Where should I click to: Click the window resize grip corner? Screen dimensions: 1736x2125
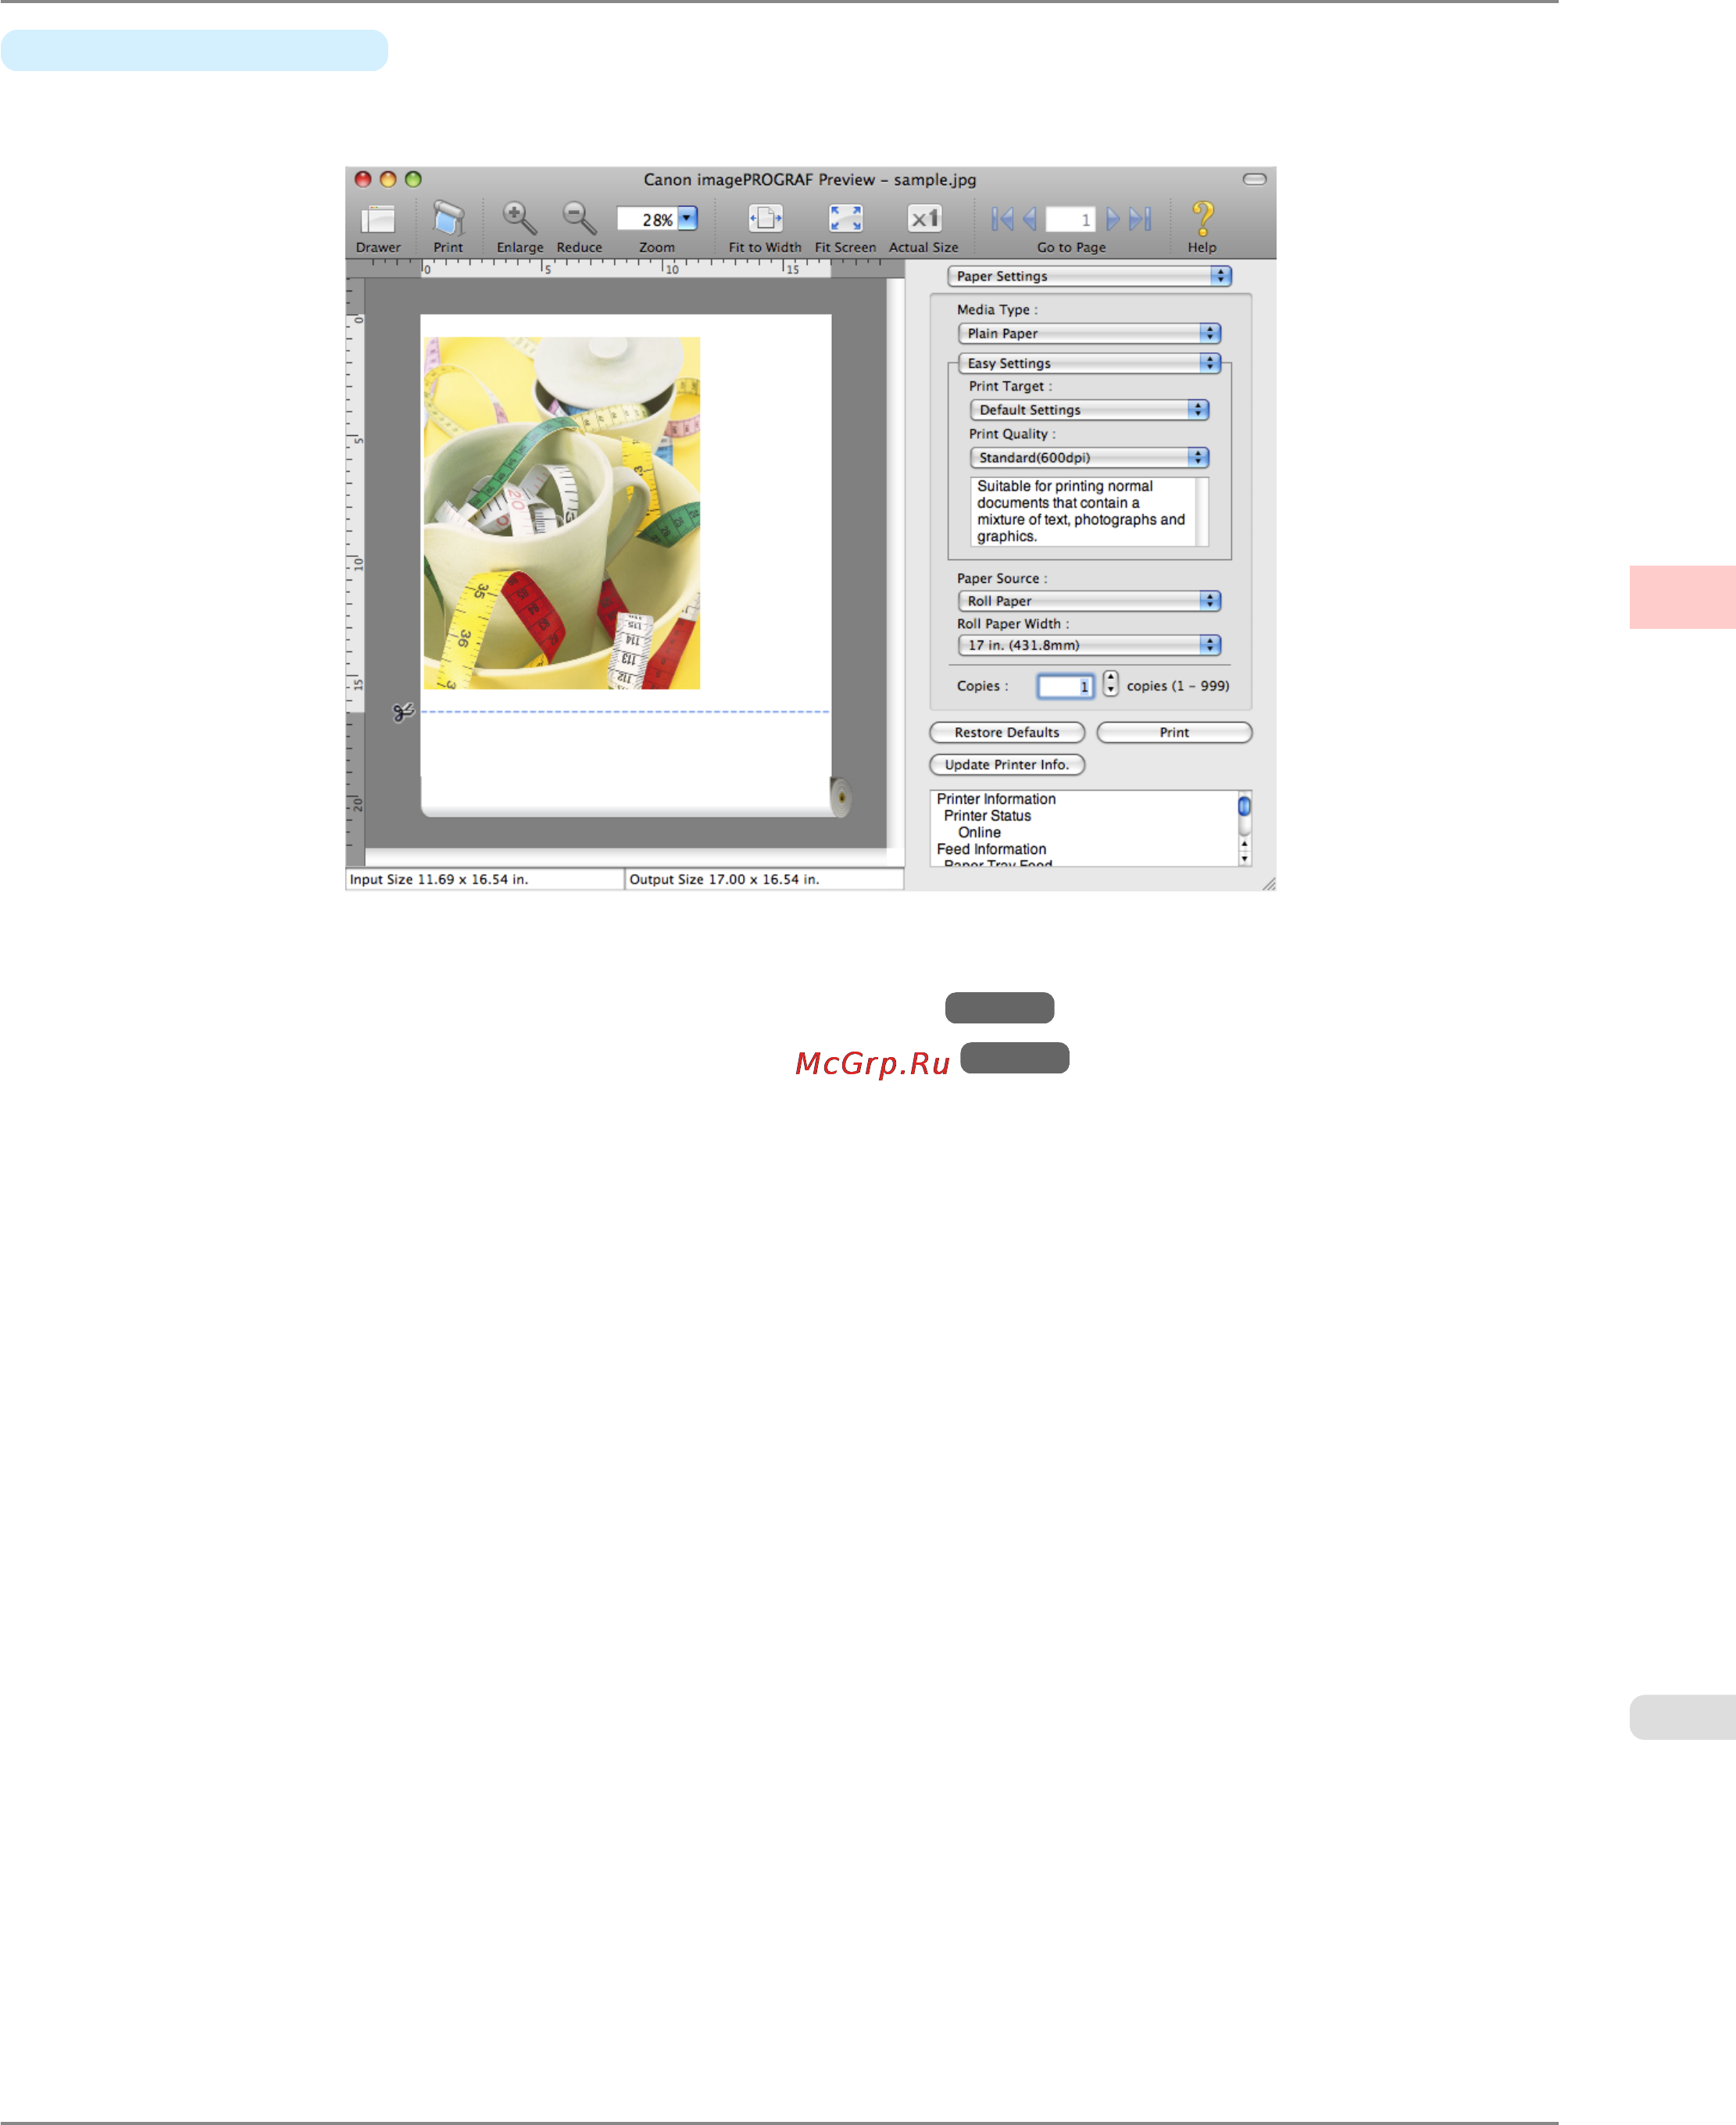(x=1268, y=883)
